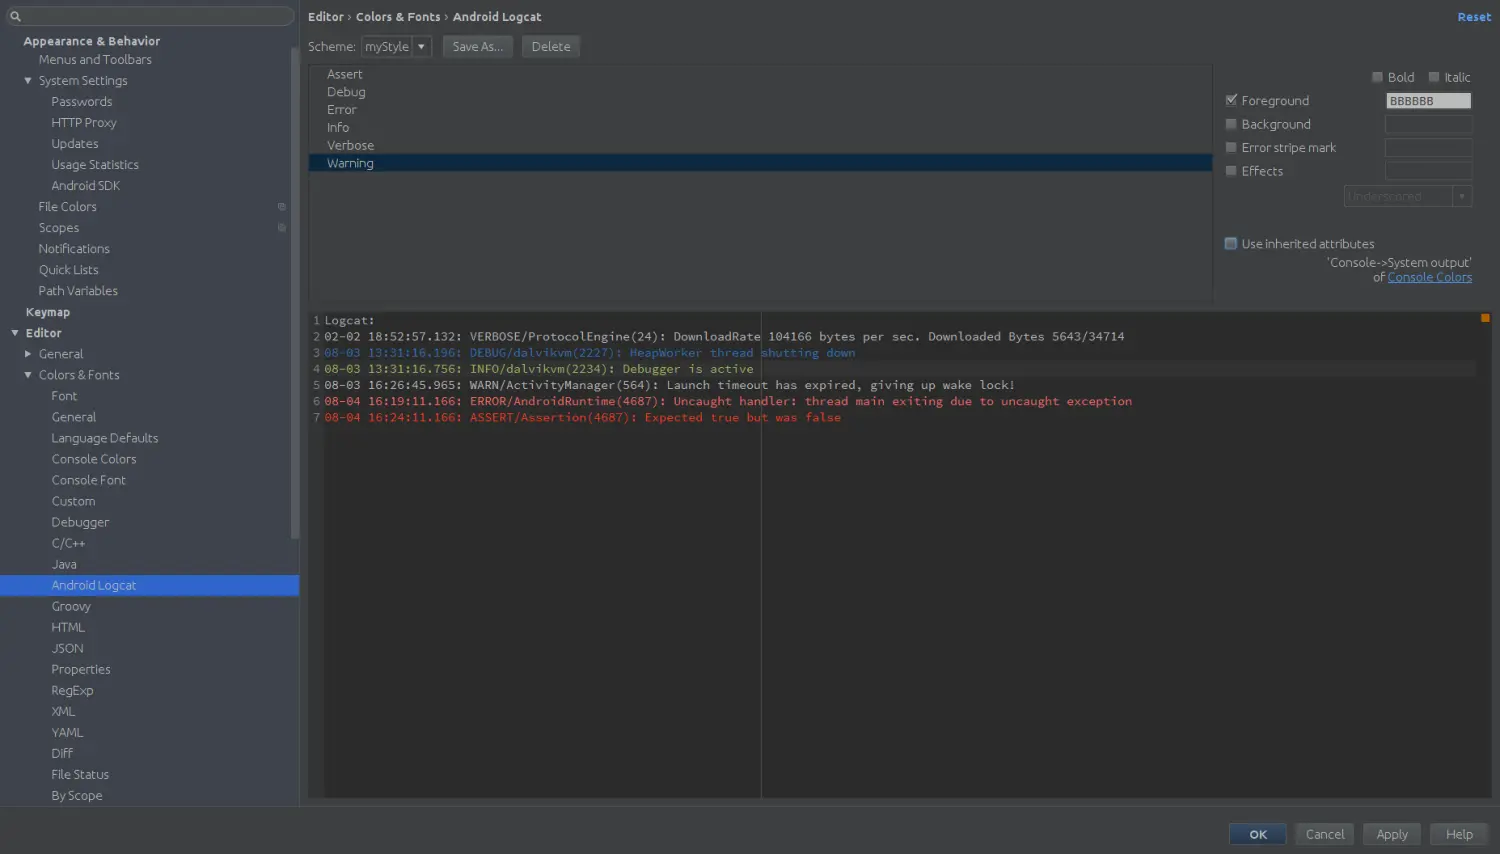This screenshot has height=854, width=1500.
Task: Select Warning in the attribute list
Action: (x=760, y=163)
